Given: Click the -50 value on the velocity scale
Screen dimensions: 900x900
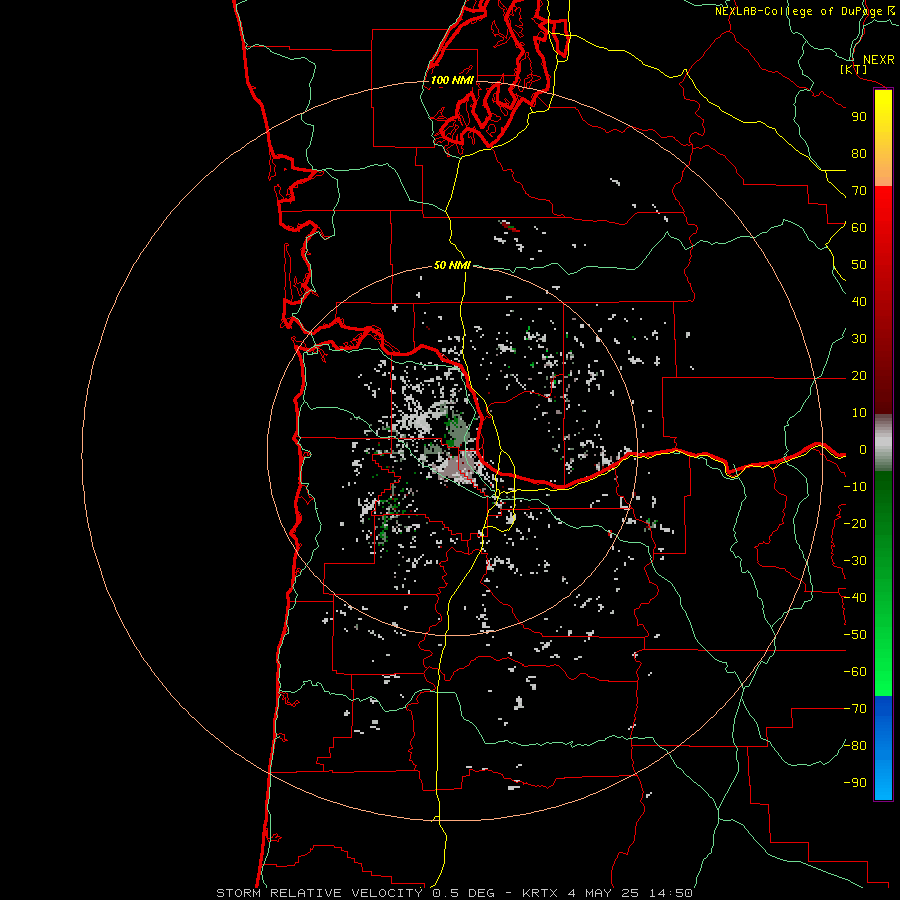Looking at the screenshot, I should (855, 635).
